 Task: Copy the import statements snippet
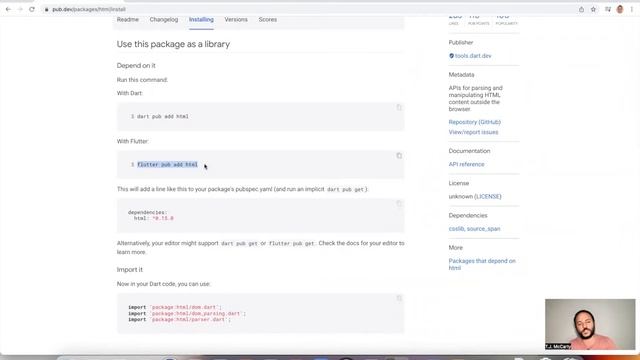399,298
